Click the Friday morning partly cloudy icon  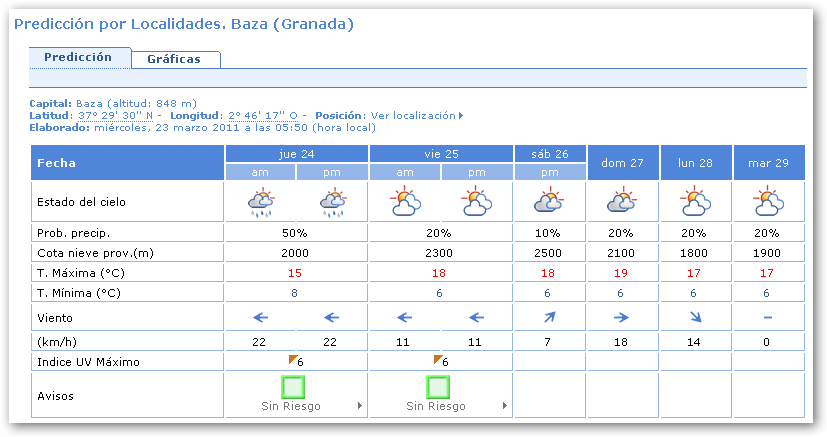405,203
